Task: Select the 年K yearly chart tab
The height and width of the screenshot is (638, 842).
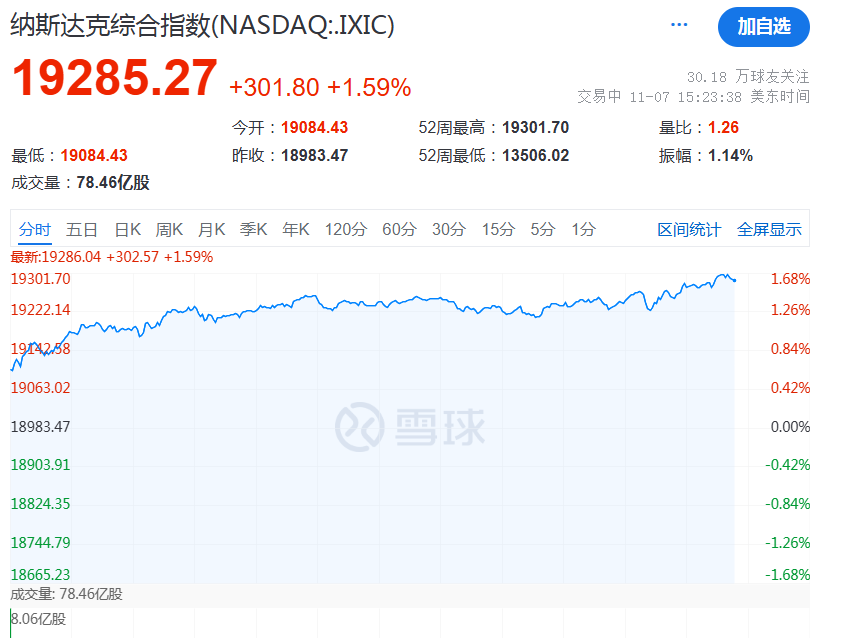Action: coord(296,230)
